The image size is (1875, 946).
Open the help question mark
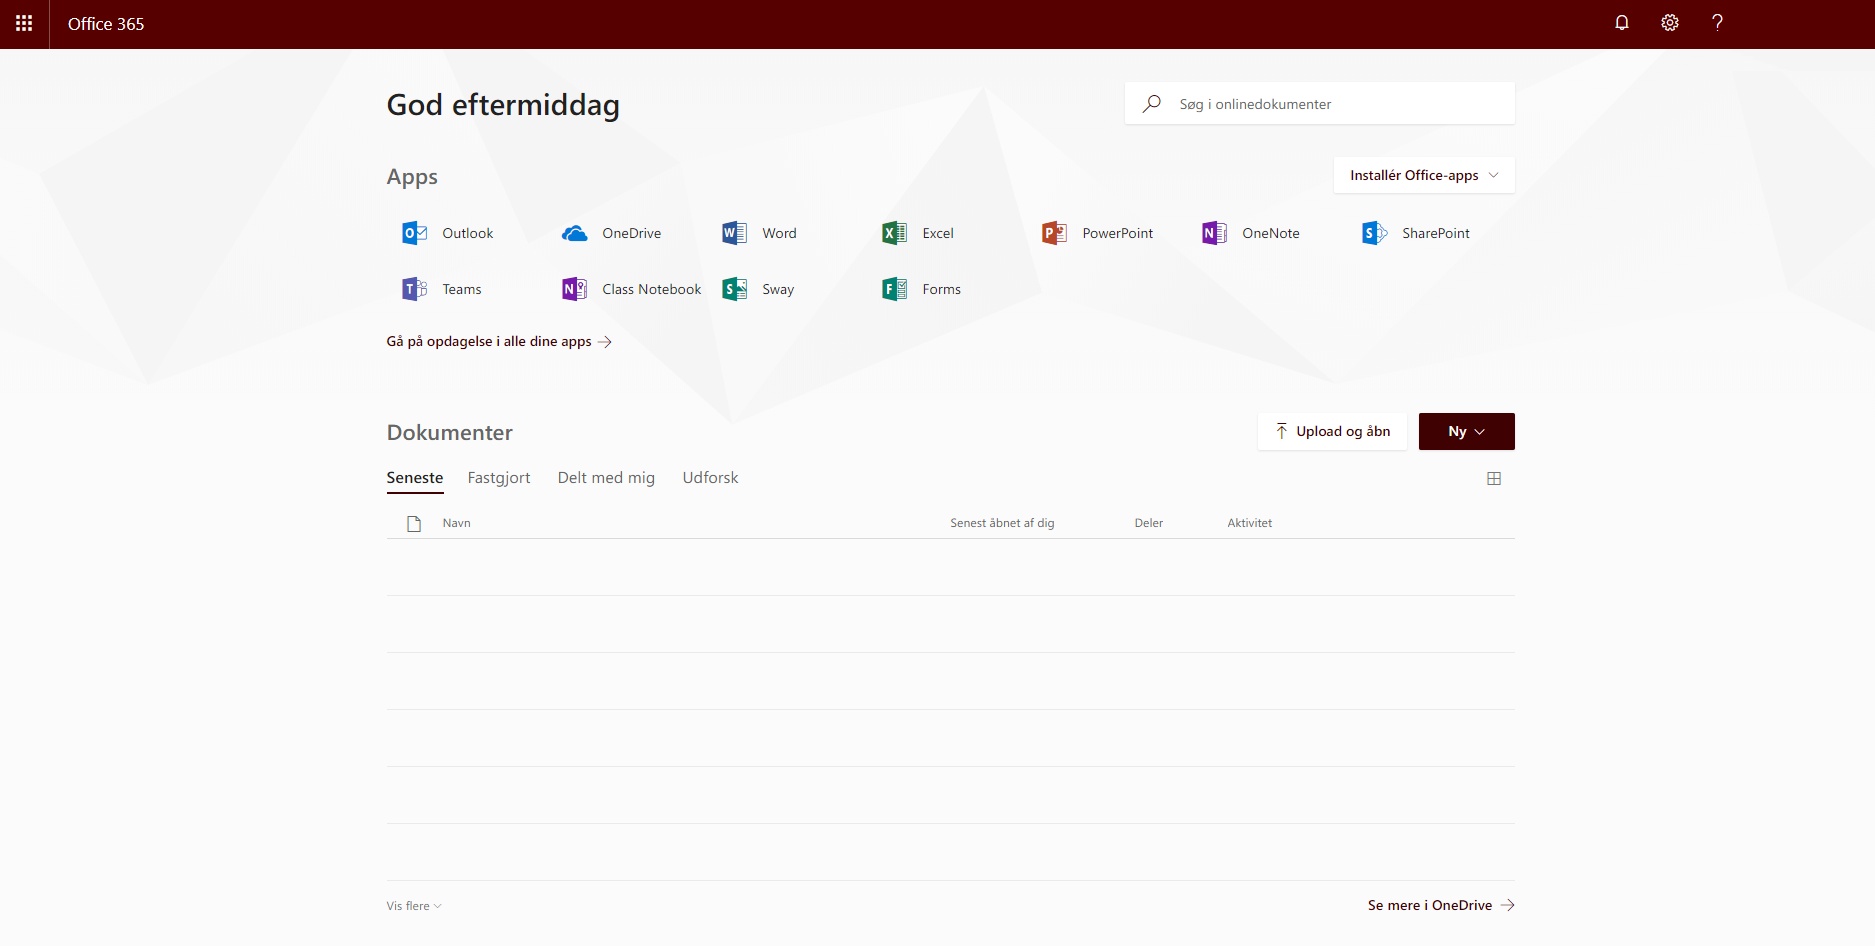tap(1717, 23)
